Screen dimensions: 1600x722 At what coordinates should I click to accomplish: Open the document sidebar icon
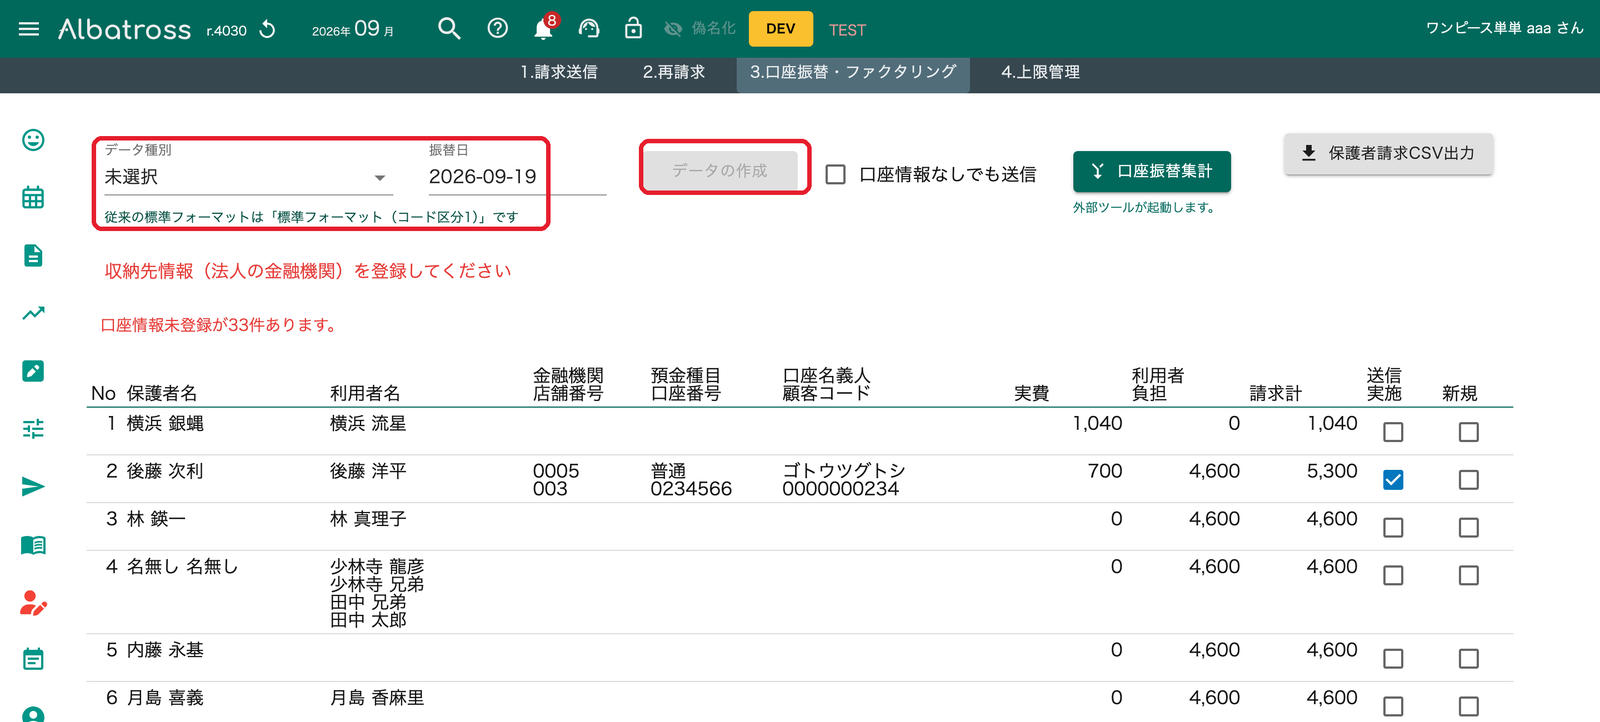(x=33, y=255)
